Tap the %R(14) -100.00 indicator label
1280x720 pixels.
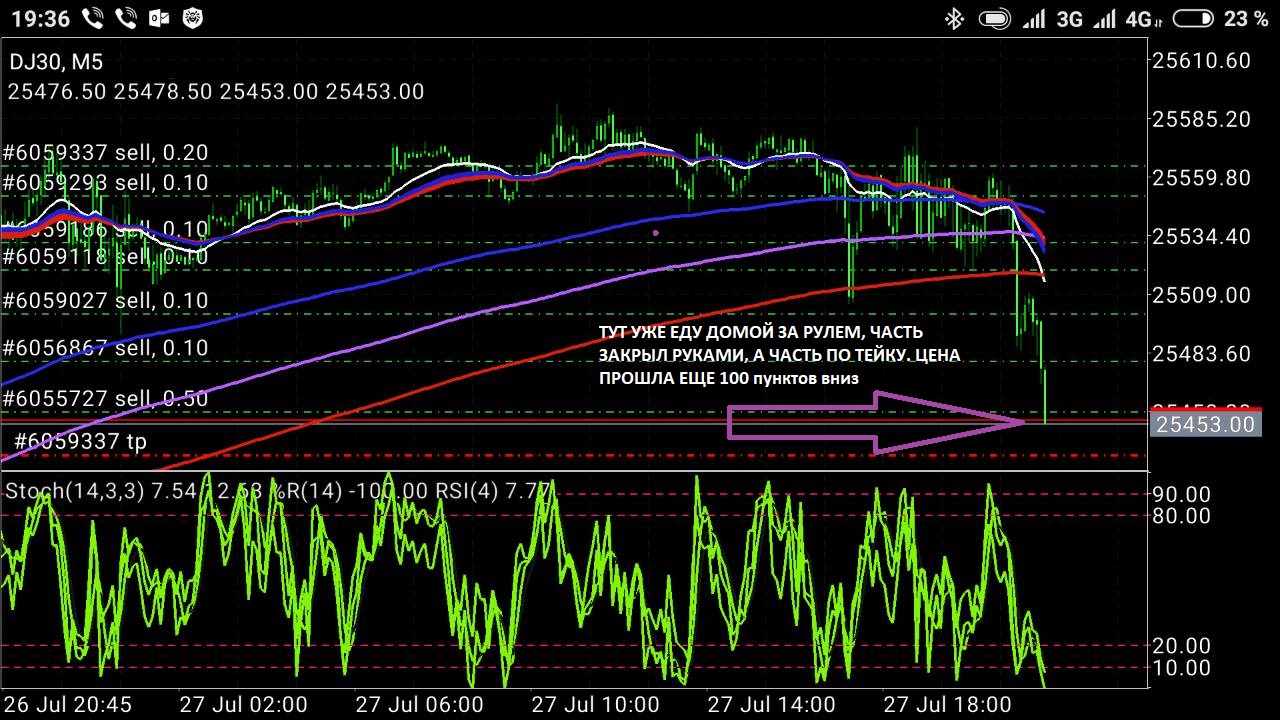click(350, 491)
